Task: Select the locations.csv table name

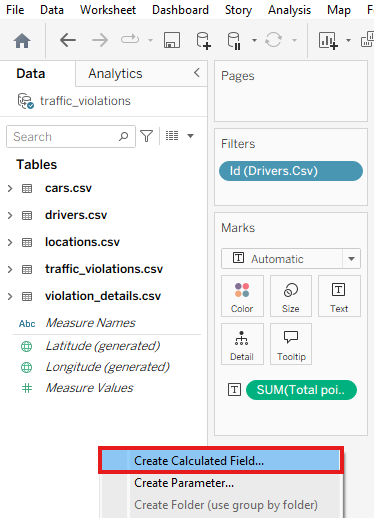Action: [82, 242]
